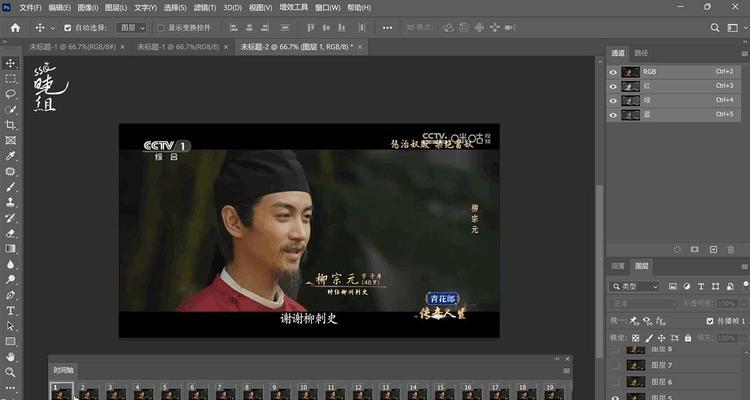This screenshot has height=400, width=750.
Task: Select the History Brush tool
Action: click(10, 218)
